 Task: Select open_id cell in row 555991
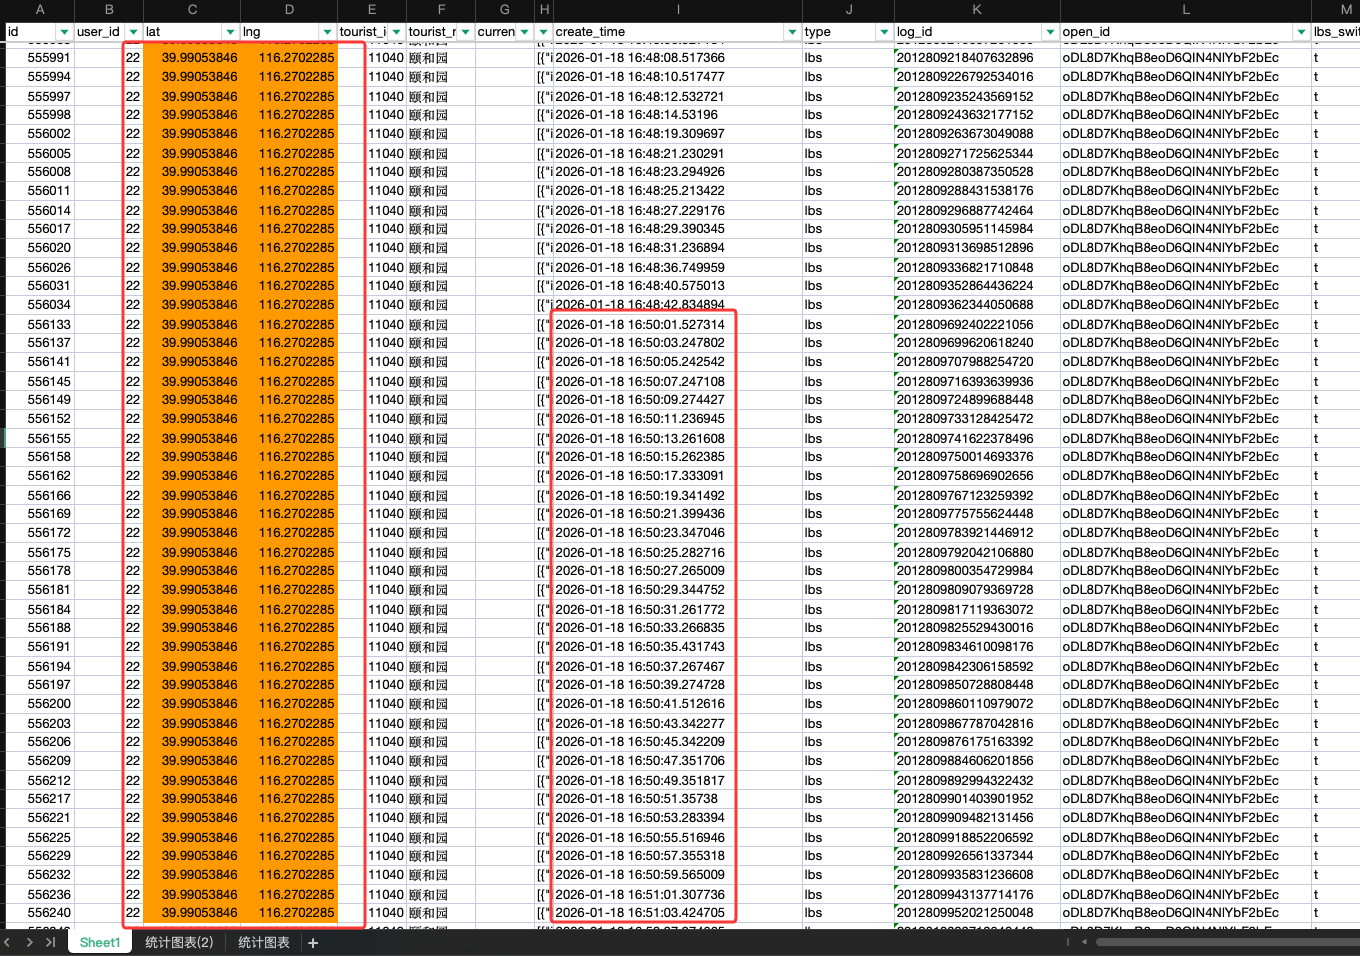[x=1186, y=58]
